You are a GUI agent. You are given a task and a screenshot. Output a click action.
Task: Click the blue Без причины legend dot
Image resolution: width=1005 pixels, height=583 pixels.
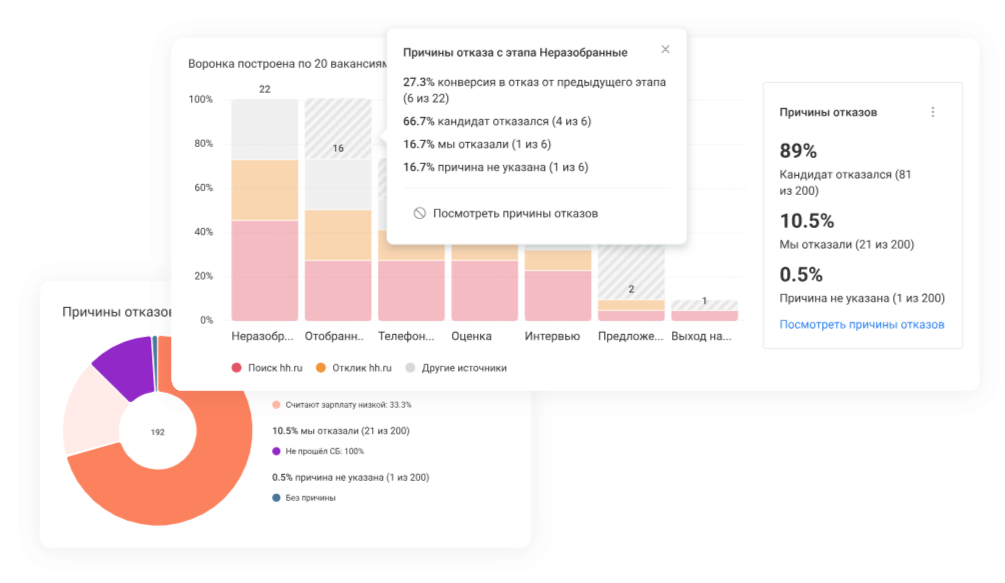point(277,498)
